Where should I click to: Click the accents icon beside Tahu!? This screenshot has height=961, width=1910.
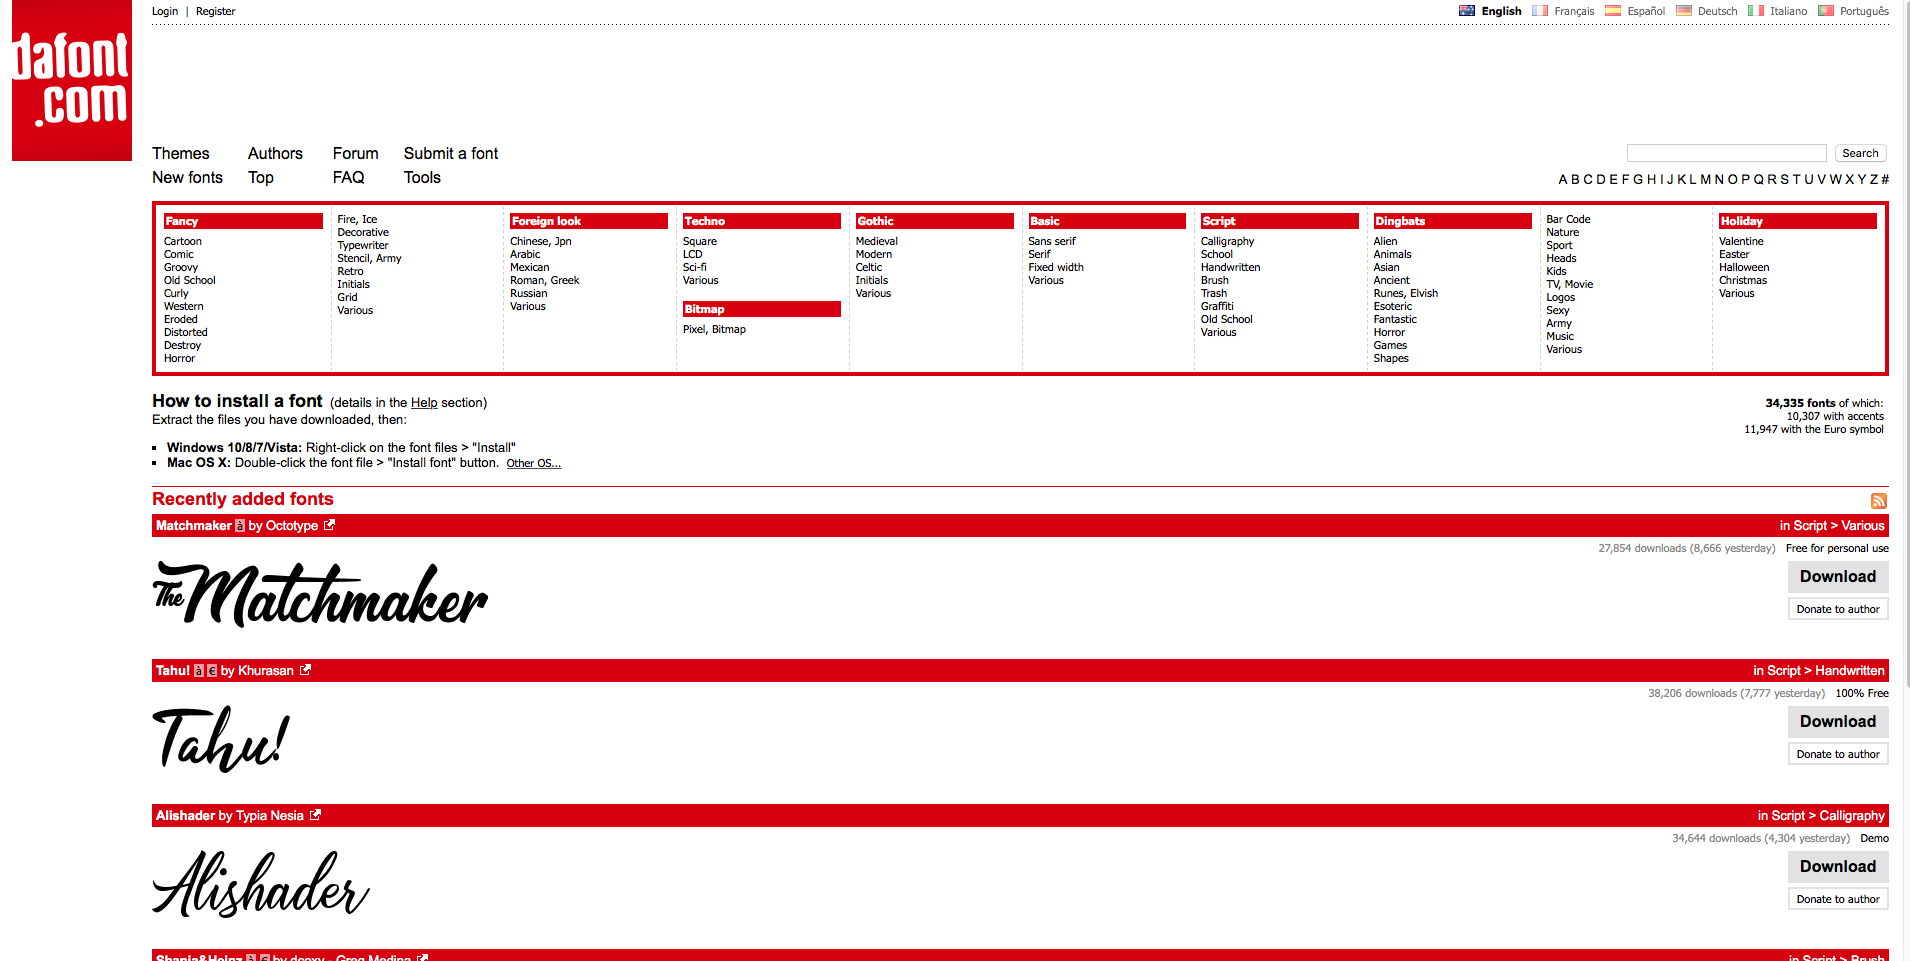[x=198, y=671]
